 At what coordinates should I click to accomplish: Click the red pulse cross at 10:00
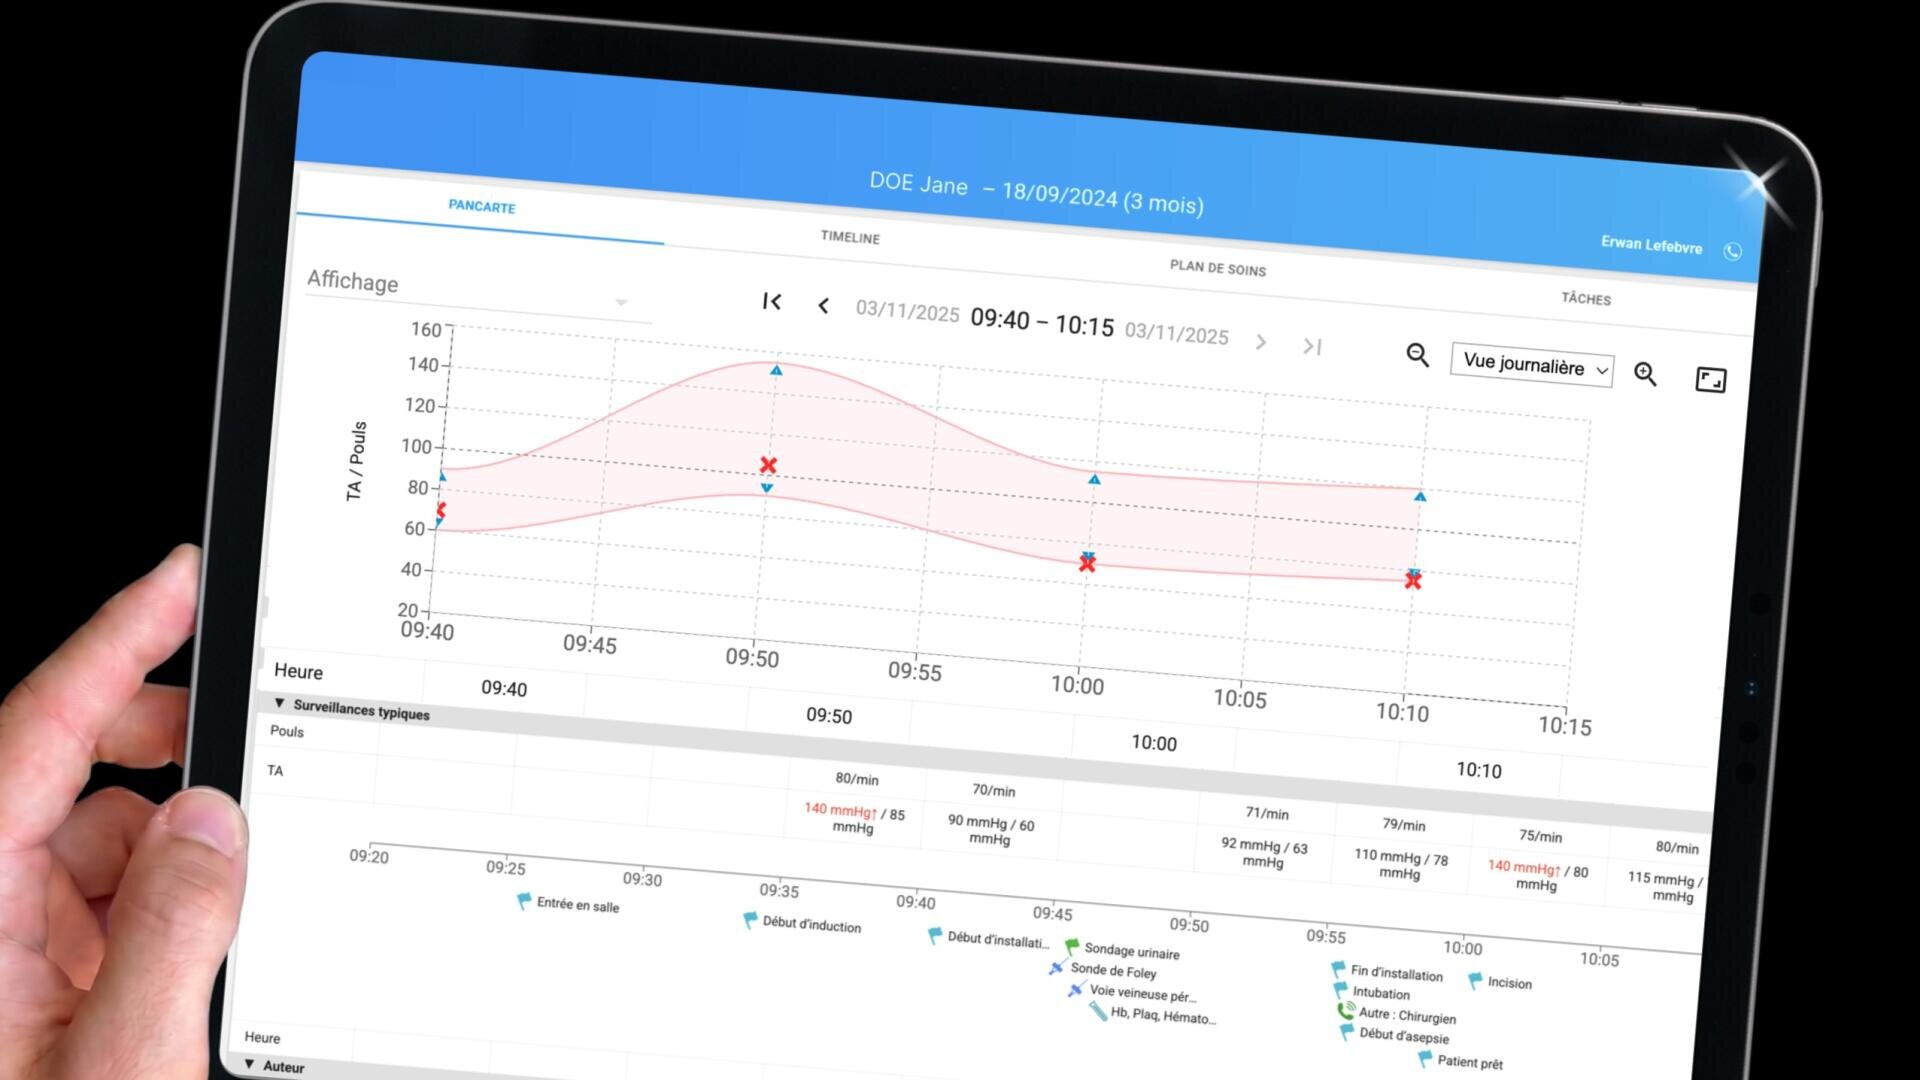1087,564
